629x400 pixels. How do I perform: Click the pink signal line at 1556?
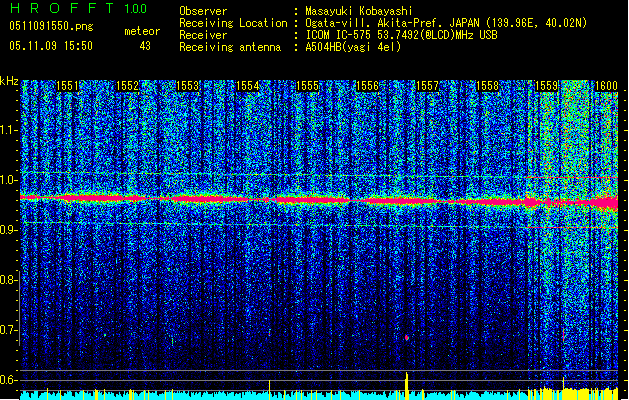coord(368,201)
